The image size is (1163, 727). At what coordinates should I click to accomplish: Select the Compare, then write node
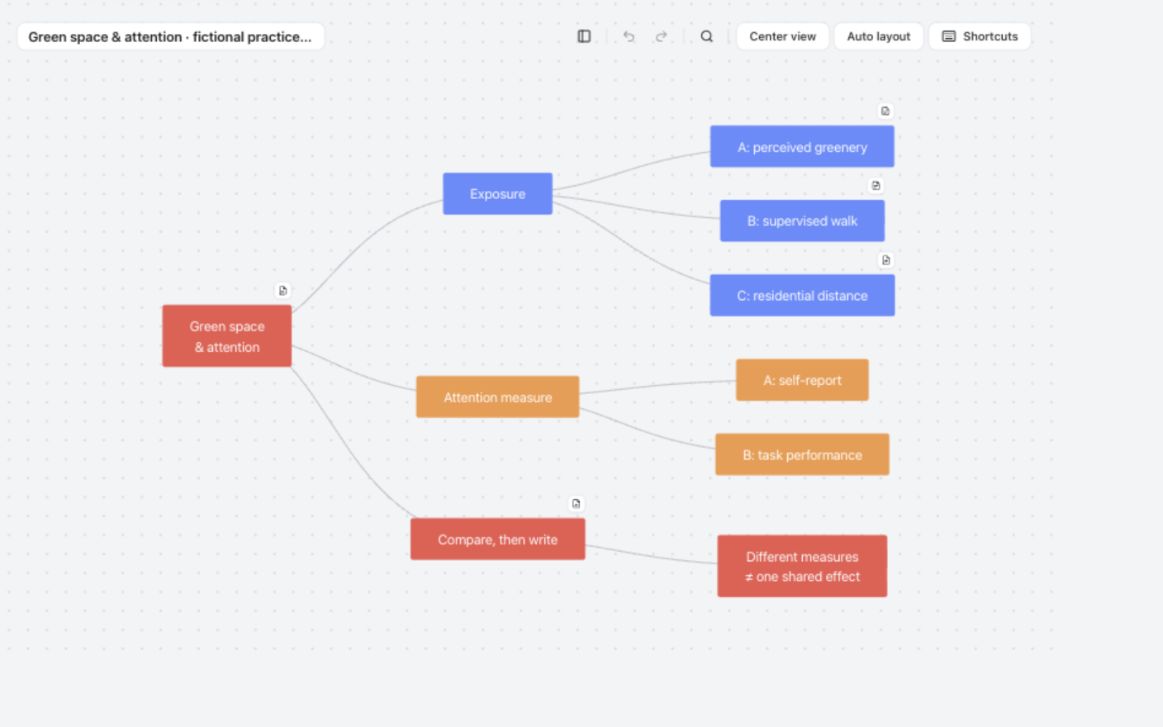pyautogui.click(x=498, y=539)
